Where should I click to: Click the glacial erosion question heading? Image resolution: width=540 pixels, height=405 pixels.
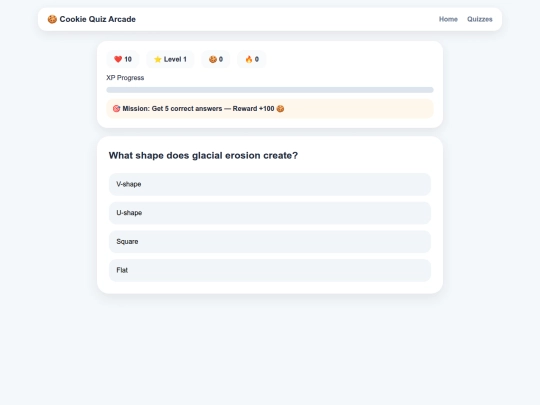(203, 156)
